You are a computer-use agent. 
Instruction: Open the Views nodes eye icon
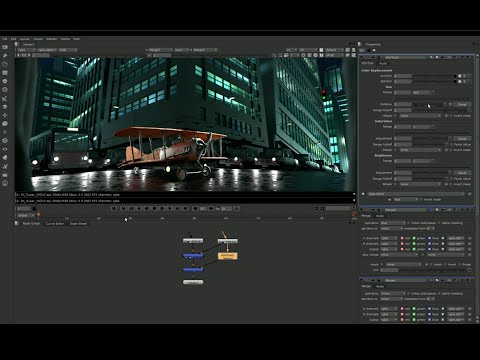pos(5,149)
